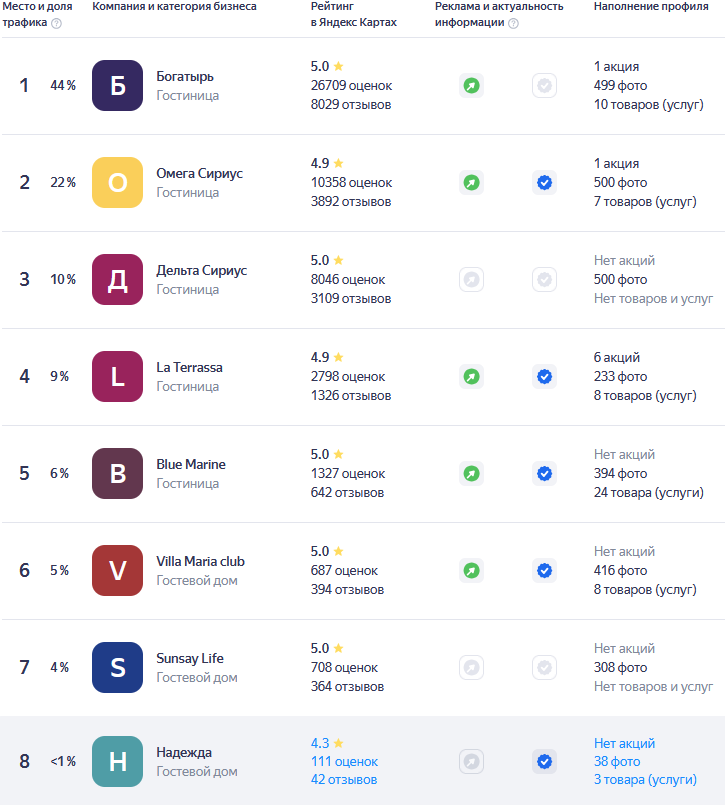Click '3 товара (услуги)' link for Надежда

[645, 780]
